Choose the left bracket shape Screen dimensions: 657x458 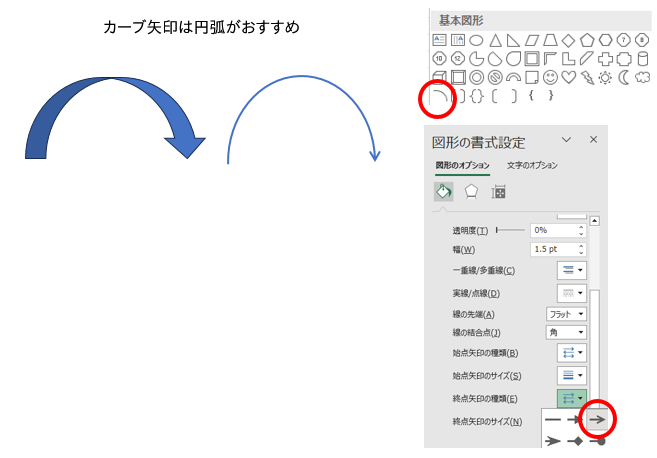tap(494, 96)
